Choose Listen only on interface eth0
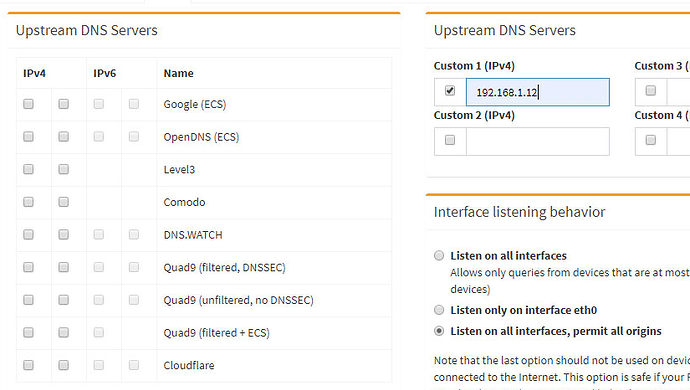 [439, 310]
